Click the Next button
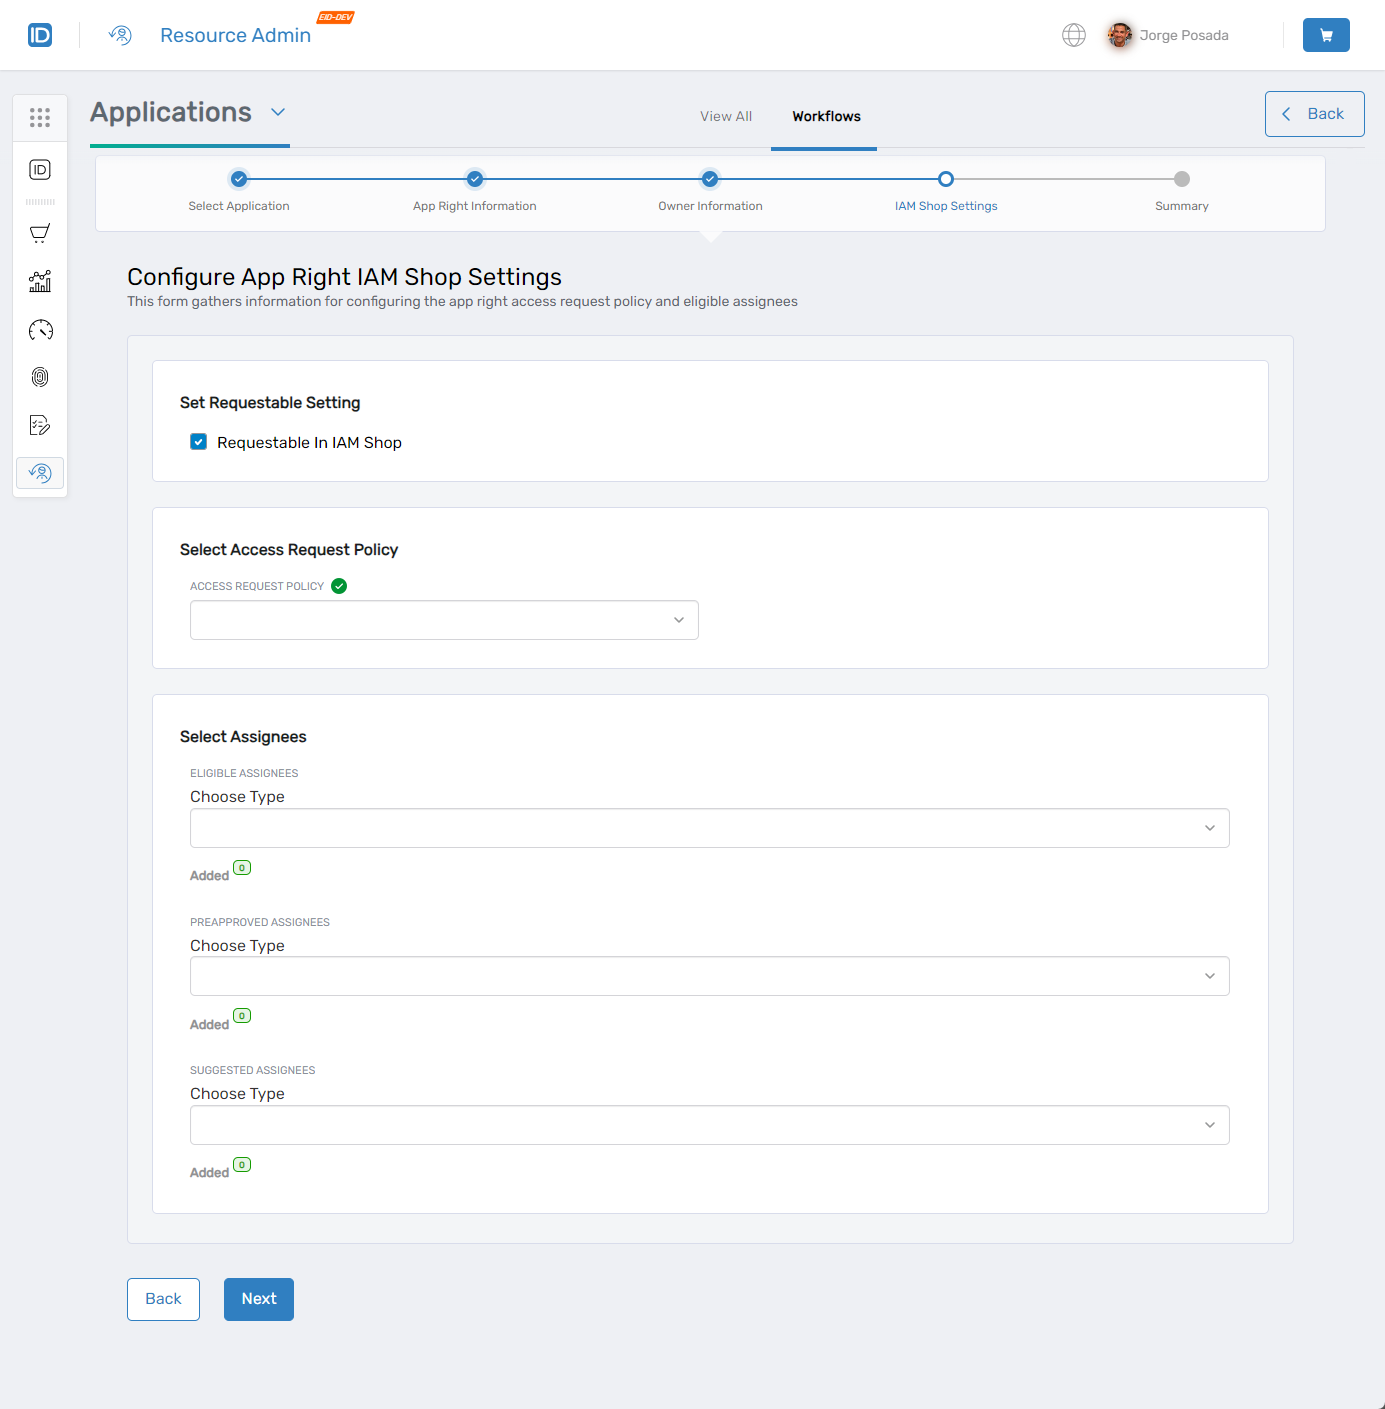Viewport: 1385px width, 1409px height. (x=258, y=1299)
